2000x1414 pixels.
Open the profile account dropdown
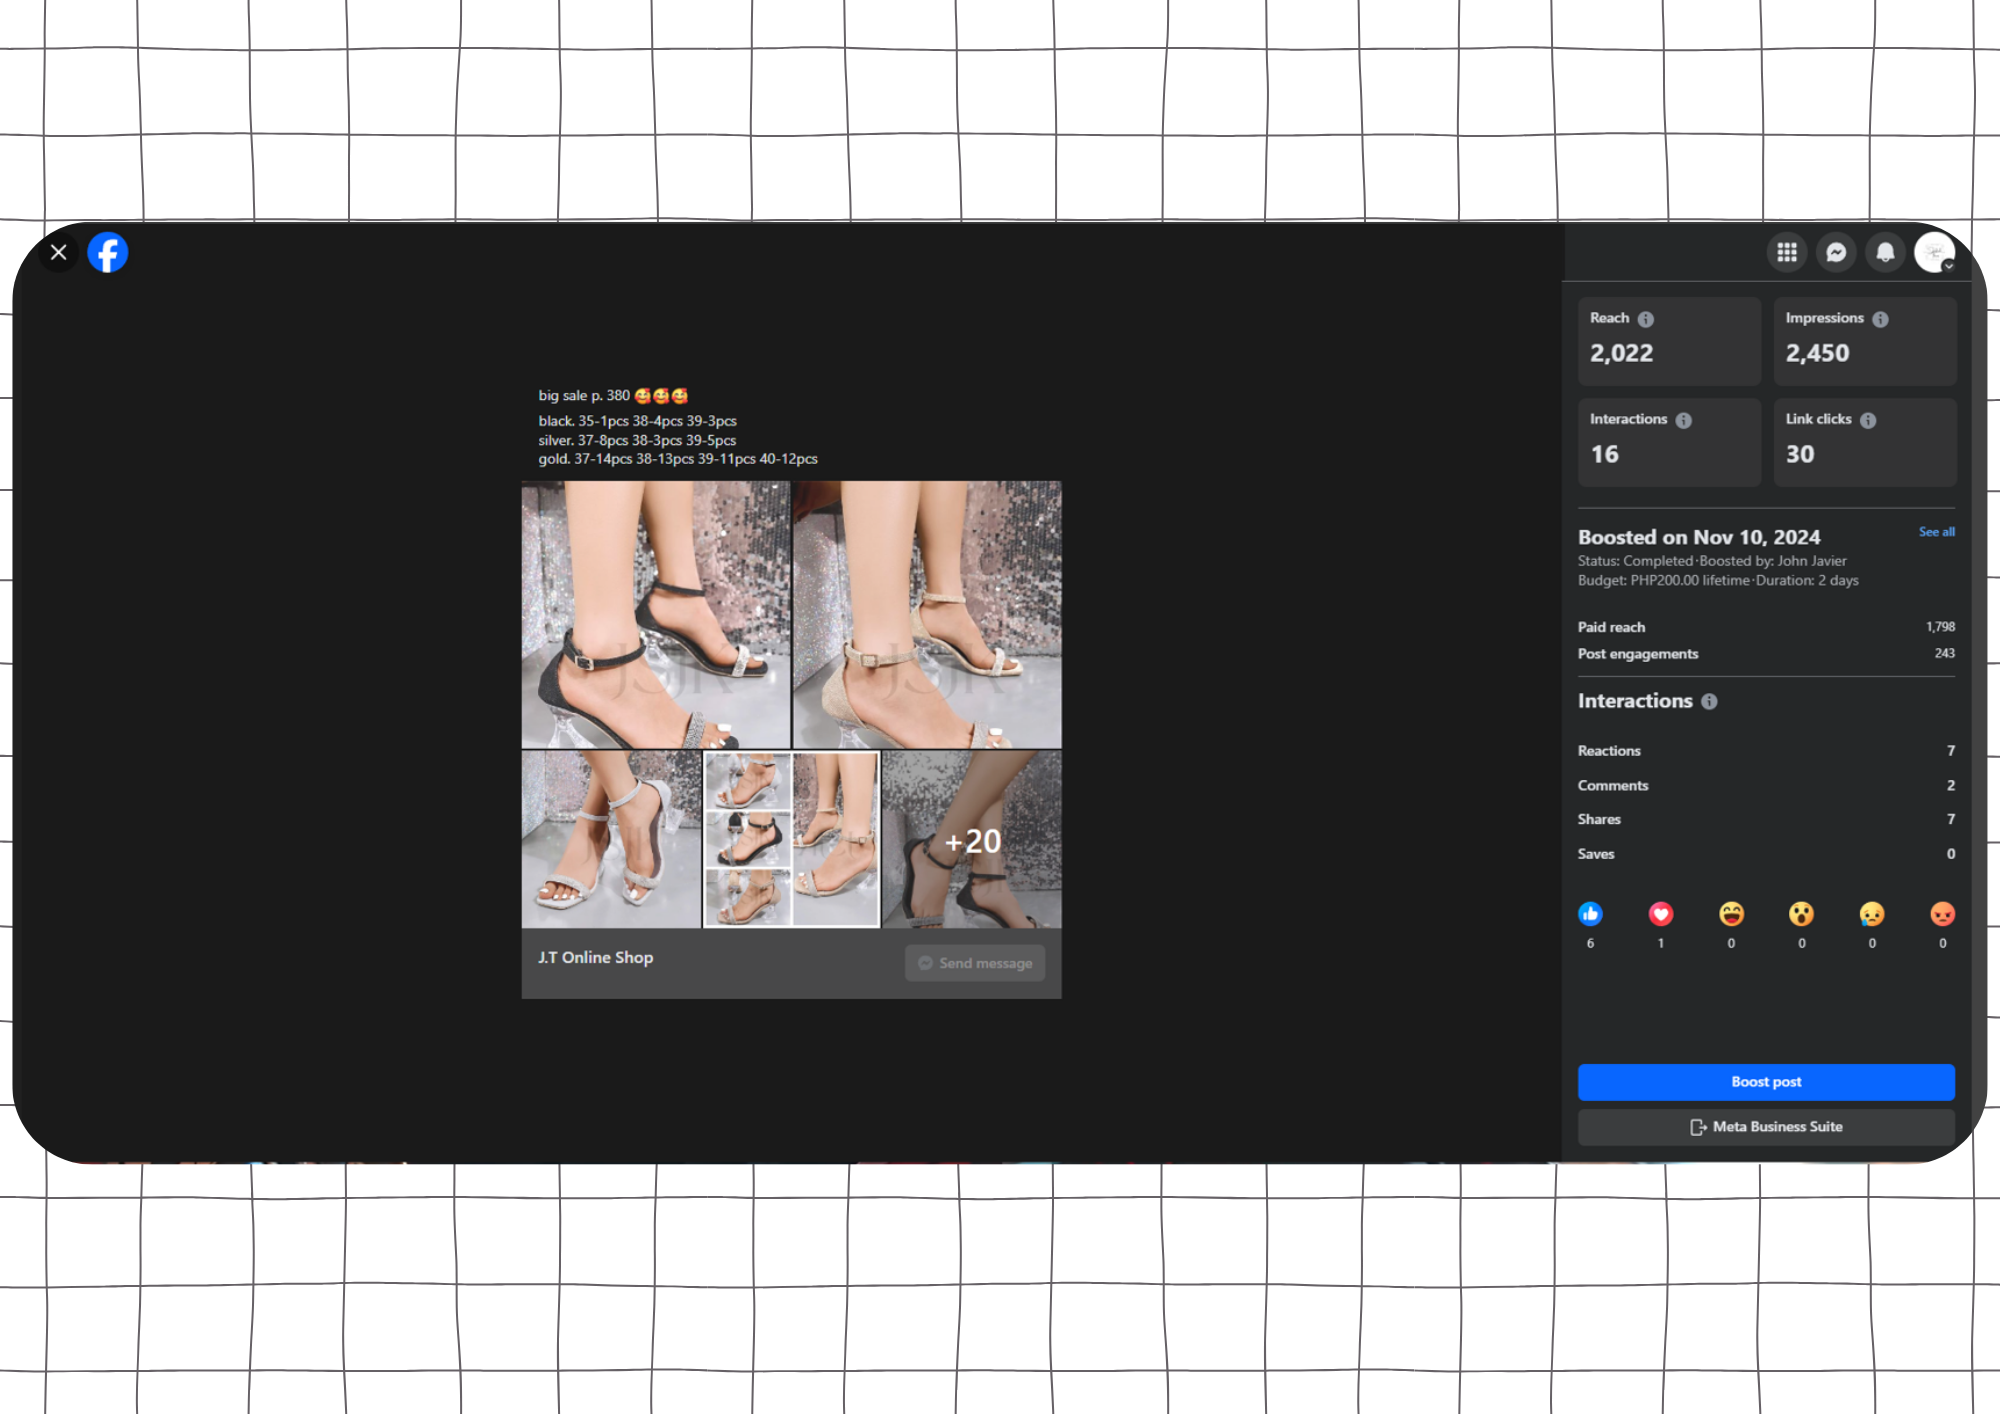pyautogui.click(x=1935, y=252)
